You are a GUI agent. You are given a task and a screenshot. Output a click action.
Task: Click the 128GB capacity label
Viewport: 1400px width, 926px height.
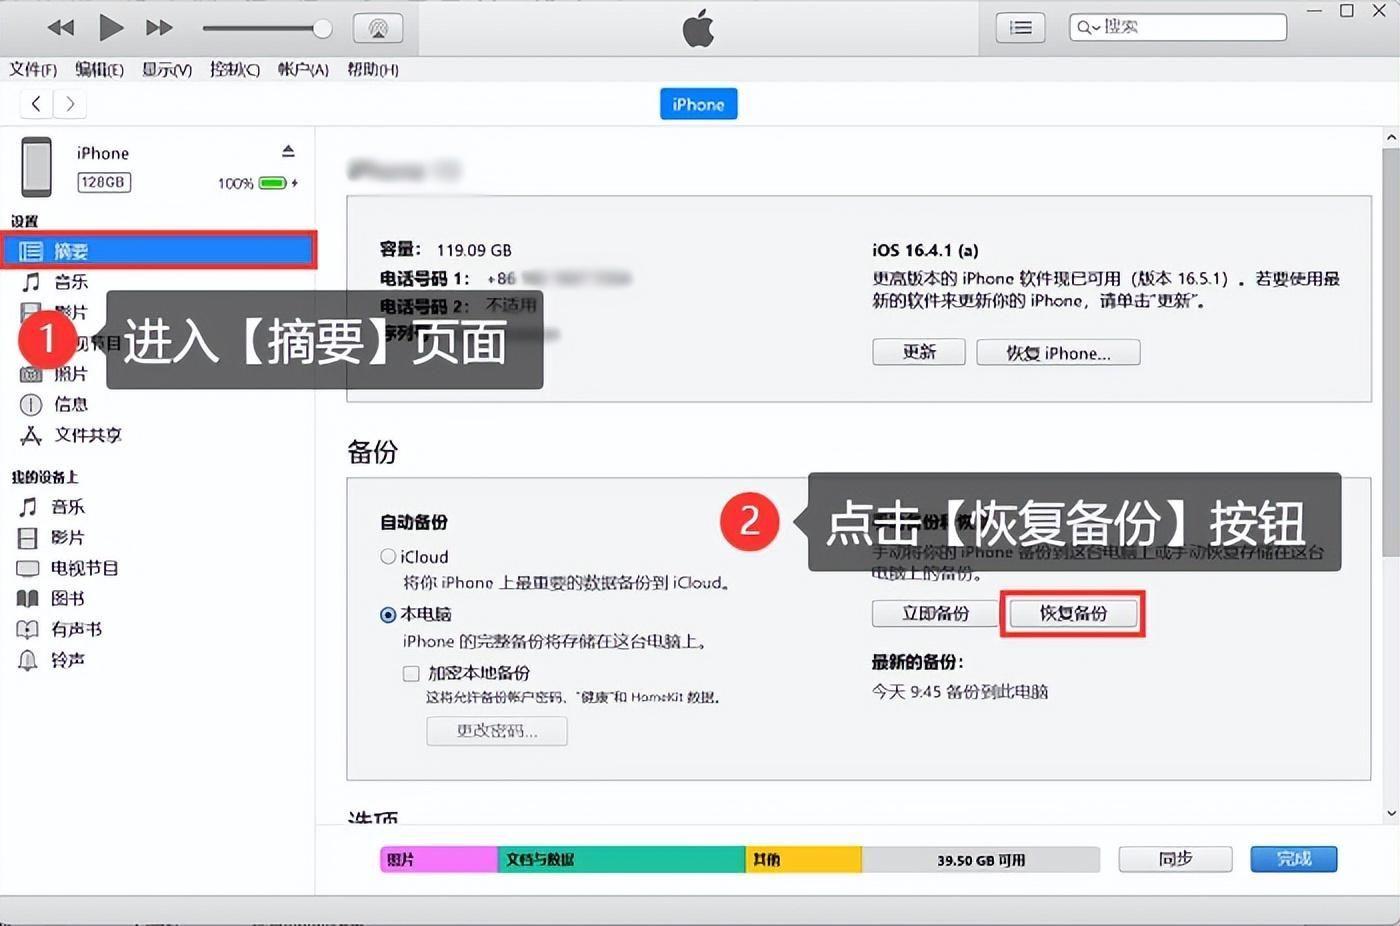pyautogui.click(x=104, y=182)
